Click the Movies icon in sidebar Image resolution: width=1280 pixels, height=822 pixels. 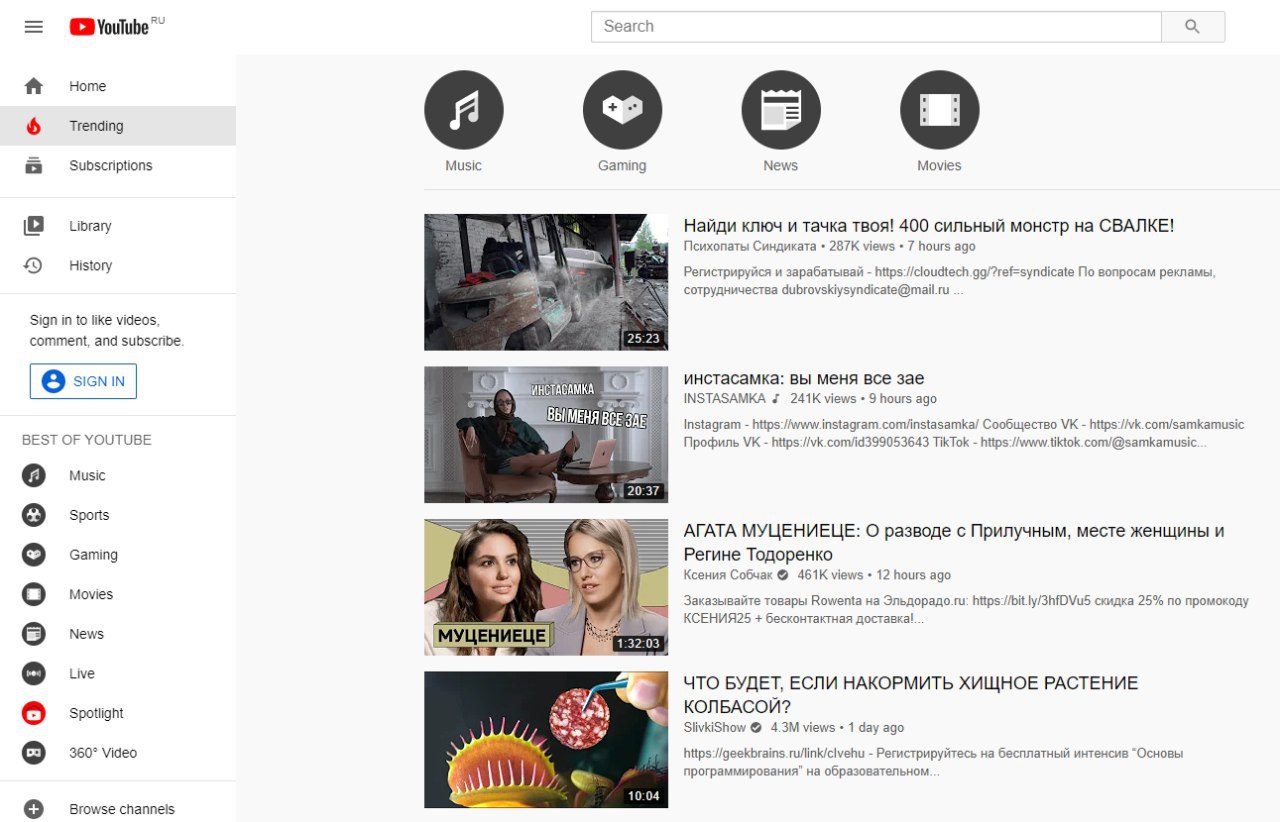pyautogui.click(x=34, y=594)
